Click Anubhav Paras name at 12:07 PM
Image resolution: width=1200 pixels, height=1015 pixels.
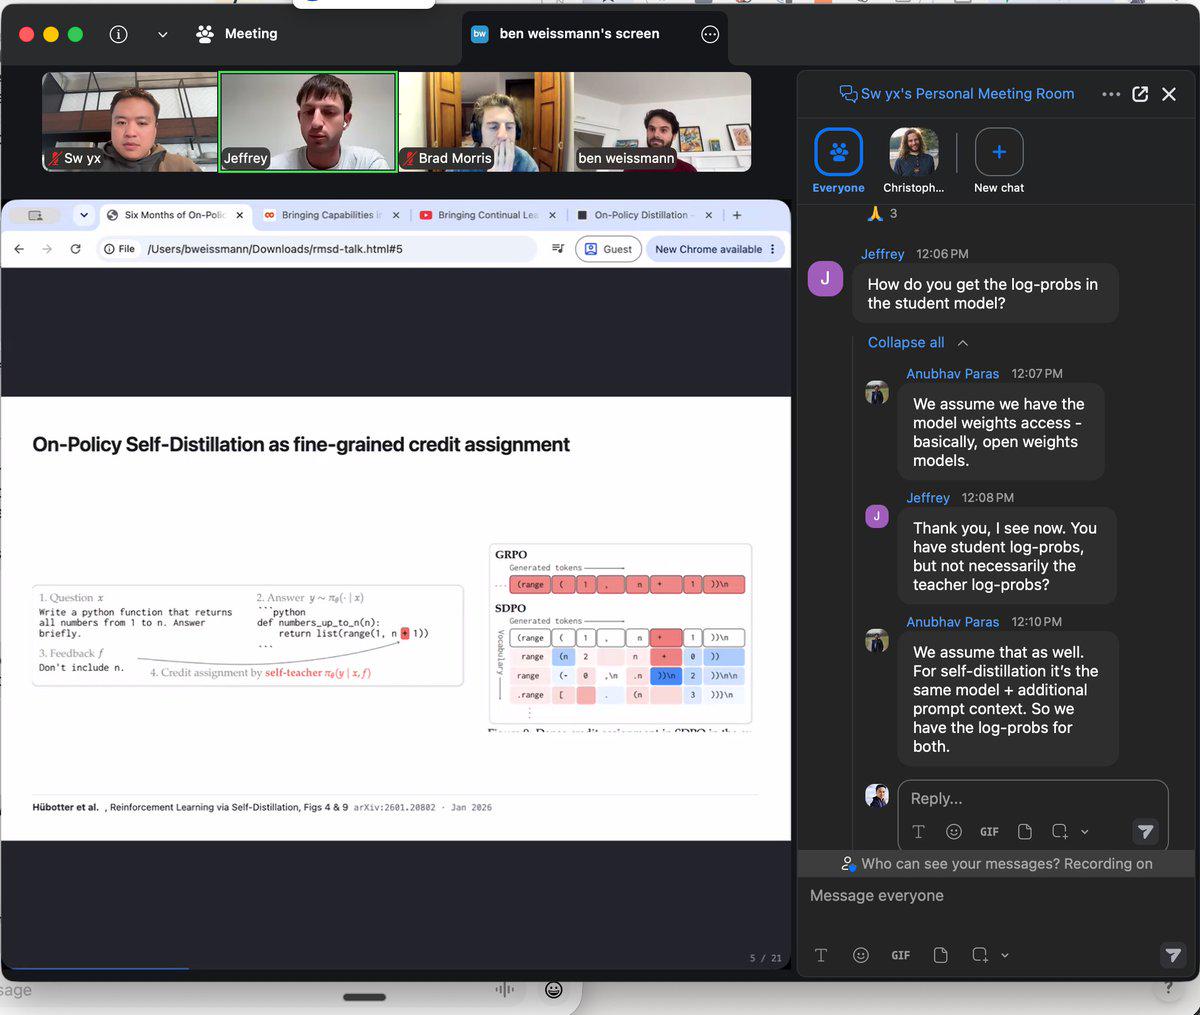pos(952,374)
